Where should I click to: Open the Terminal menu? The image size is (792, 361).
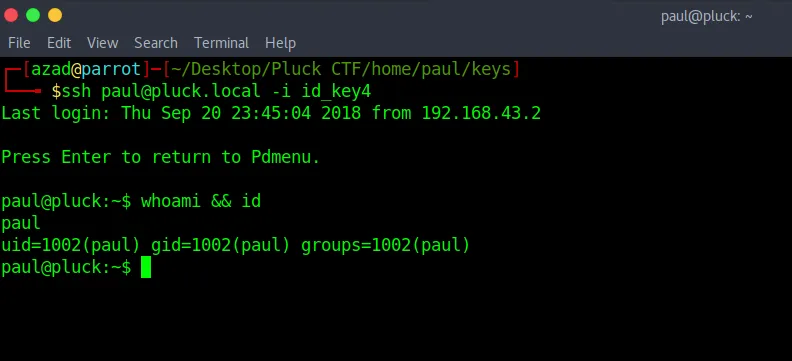tap(221, 43)
